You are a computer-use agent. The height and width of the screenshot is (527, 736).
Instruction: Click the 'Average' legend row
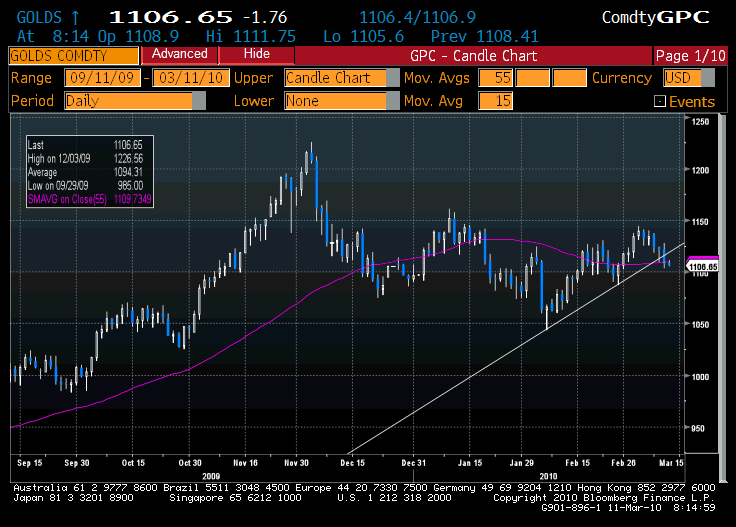pyautogui.click(x=85, y=172)
